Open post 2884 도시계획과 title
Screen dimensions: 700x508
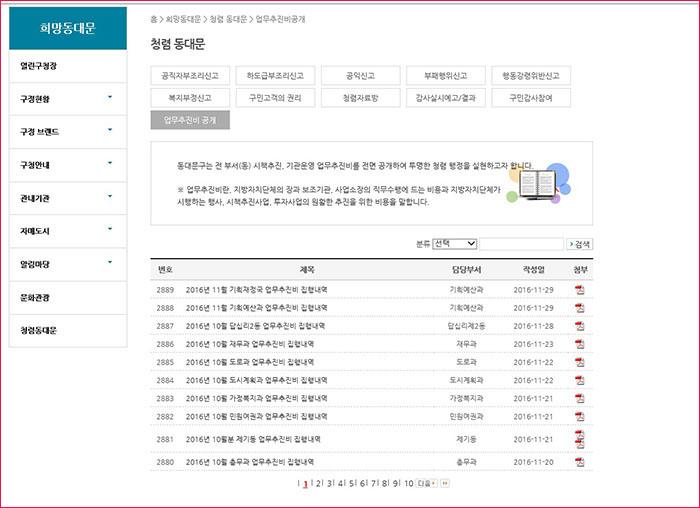(x=257, y=380)
